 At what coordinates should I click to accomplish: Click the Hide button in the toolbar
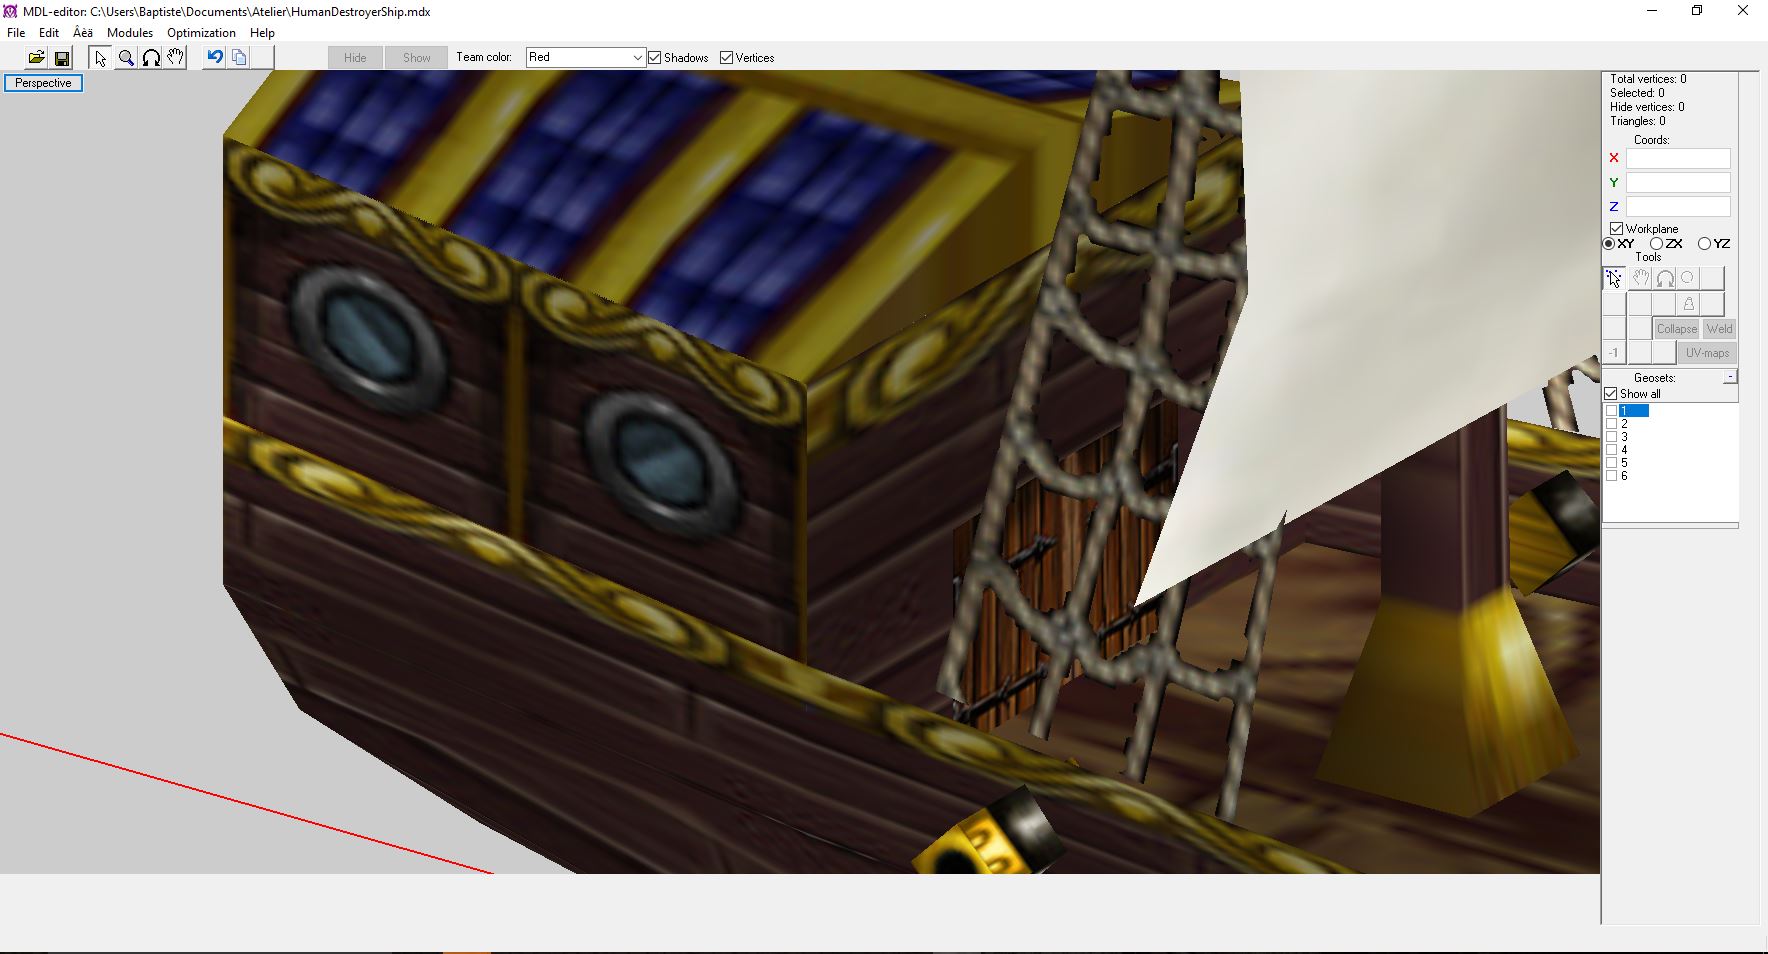click(355, 58)
